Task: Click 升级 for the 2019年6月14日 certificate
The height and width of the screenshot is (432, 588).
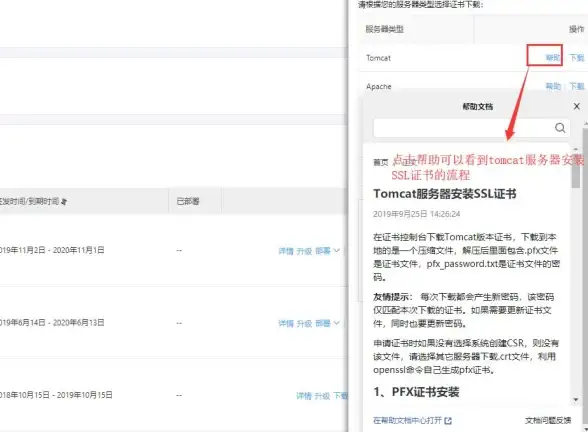Action: point(304,323)
